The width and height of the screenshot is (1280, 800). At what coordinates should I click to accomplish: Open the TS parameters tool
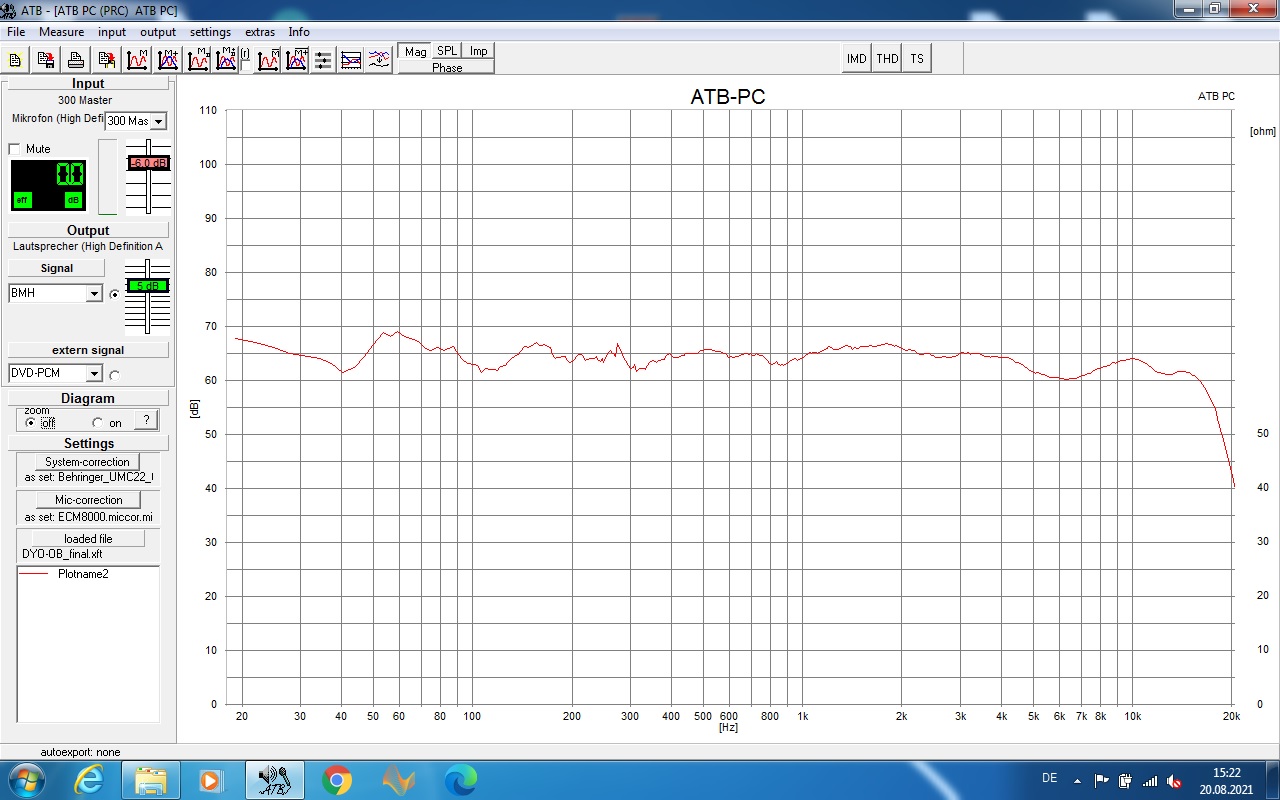pos(916,59)
